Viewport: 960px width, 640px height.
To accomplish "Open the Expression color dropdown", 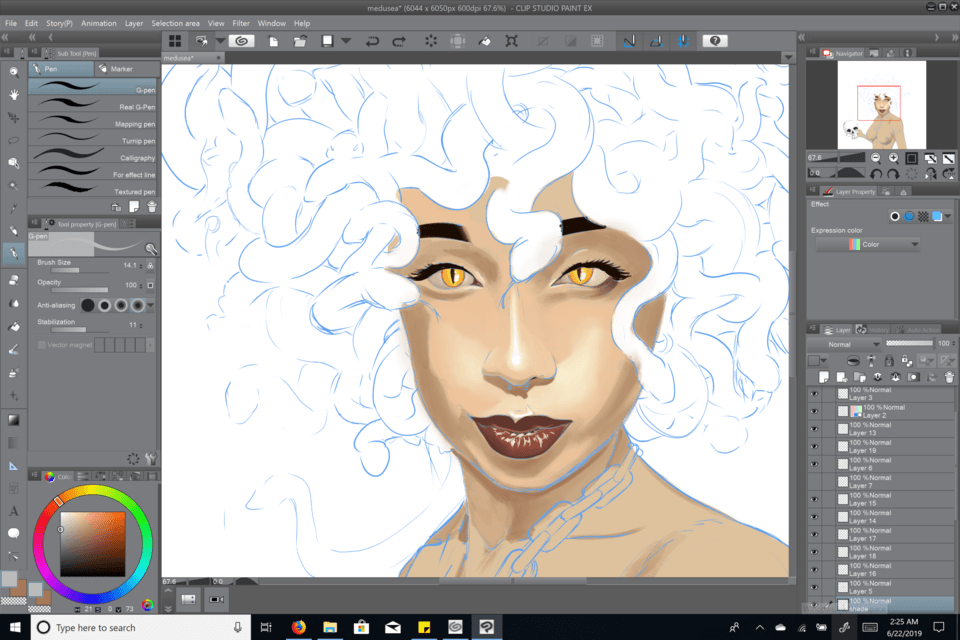I will pos(868,244).
